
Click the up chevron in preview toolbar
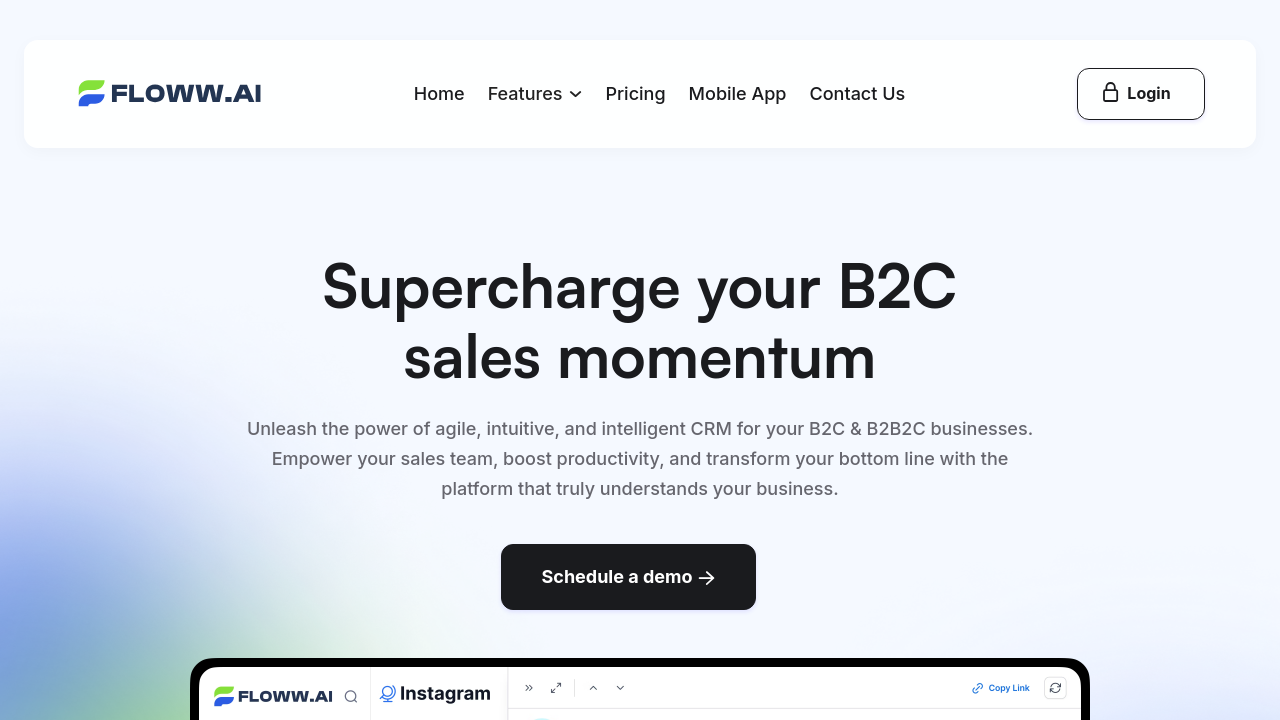[x=593, y=688]
